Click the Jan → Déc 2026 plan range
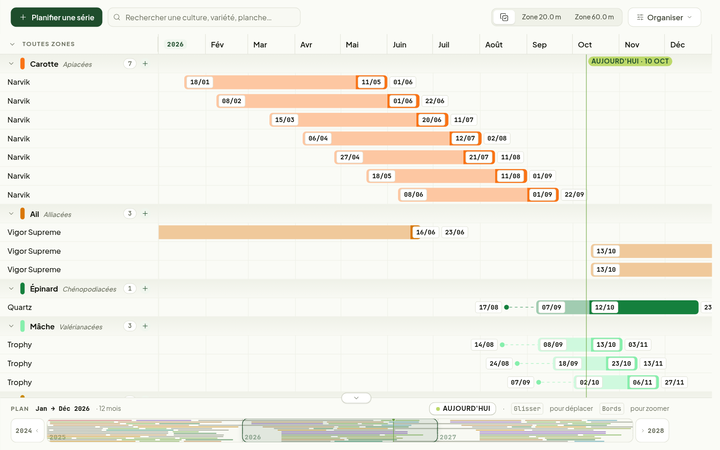The width and height of the screenshot is (720, 450). [x=62, y=409]
